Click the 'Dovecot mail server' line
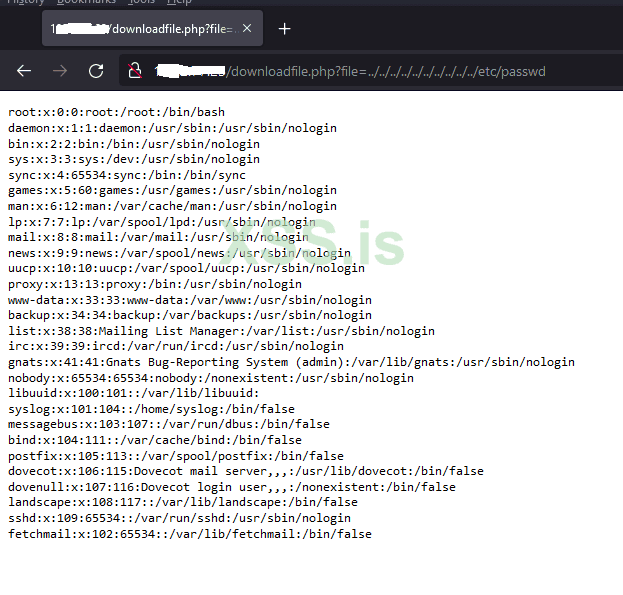Image resolution: width=623 pixels, height=595 pixels. click(246, 471)
